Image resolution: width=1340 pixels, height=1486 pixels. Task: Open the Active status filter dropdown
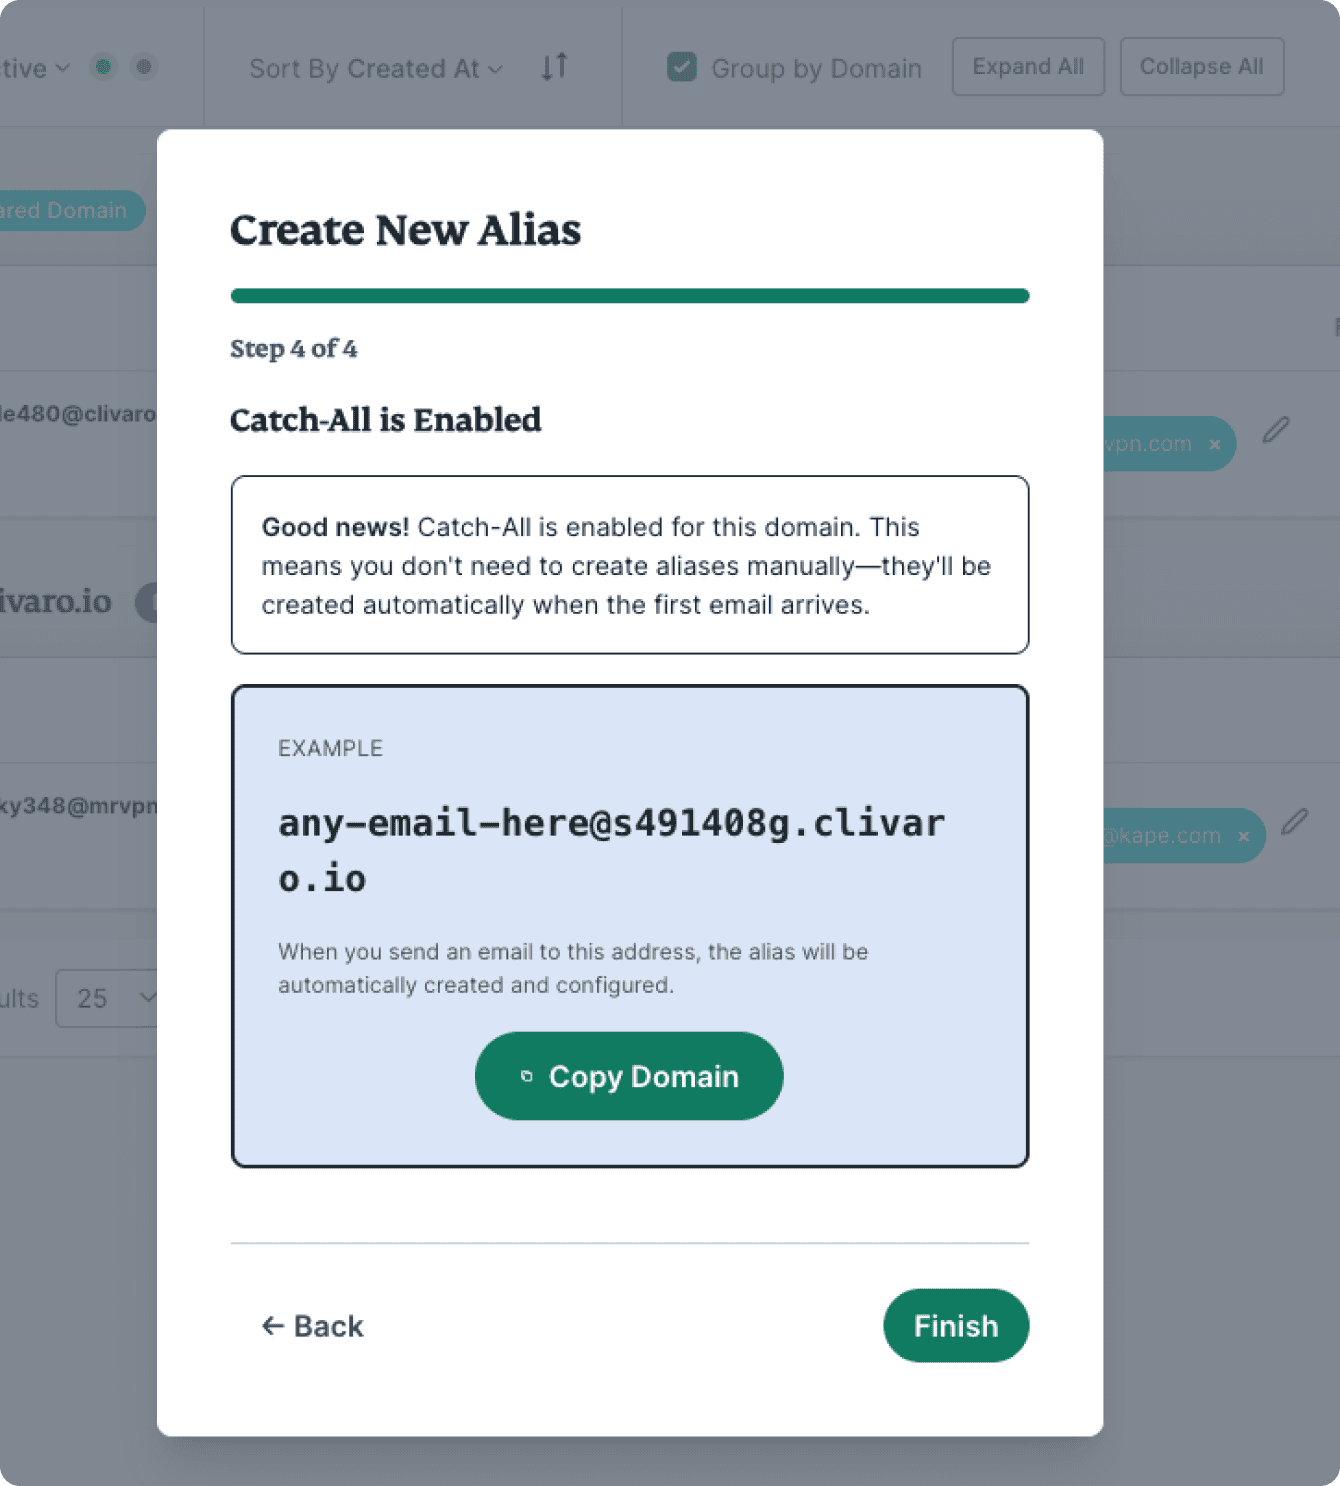coord(34,69)
